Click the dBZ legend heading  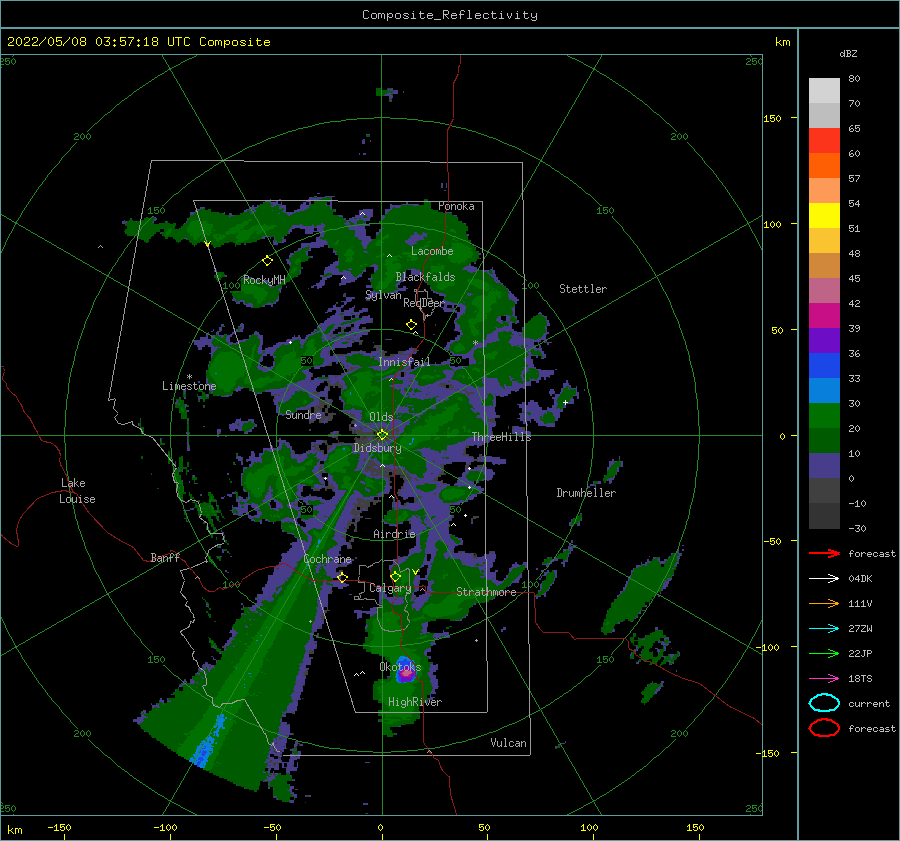pos(848,54)
